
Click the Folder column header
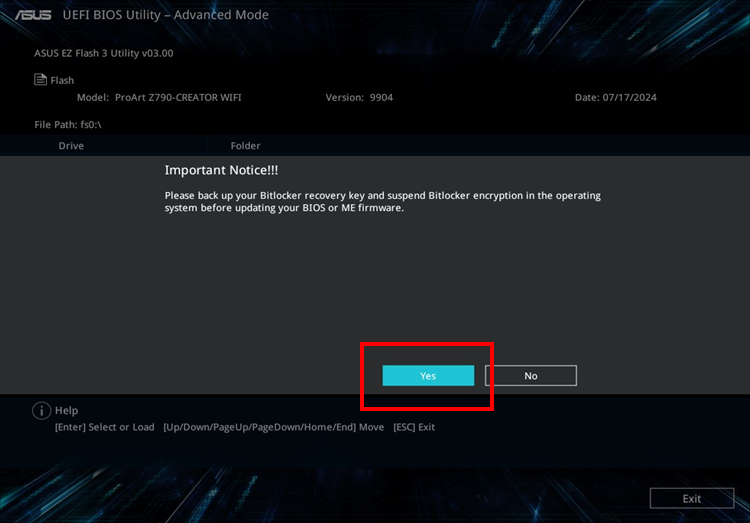coord(245,146)
